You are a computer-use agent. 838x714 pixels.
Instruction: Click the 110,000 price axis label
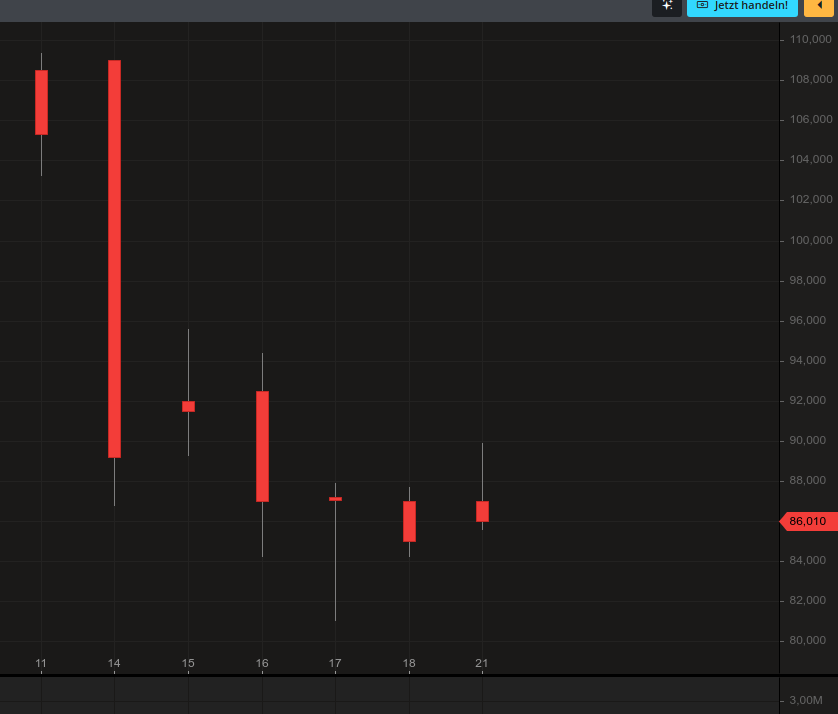810,40
